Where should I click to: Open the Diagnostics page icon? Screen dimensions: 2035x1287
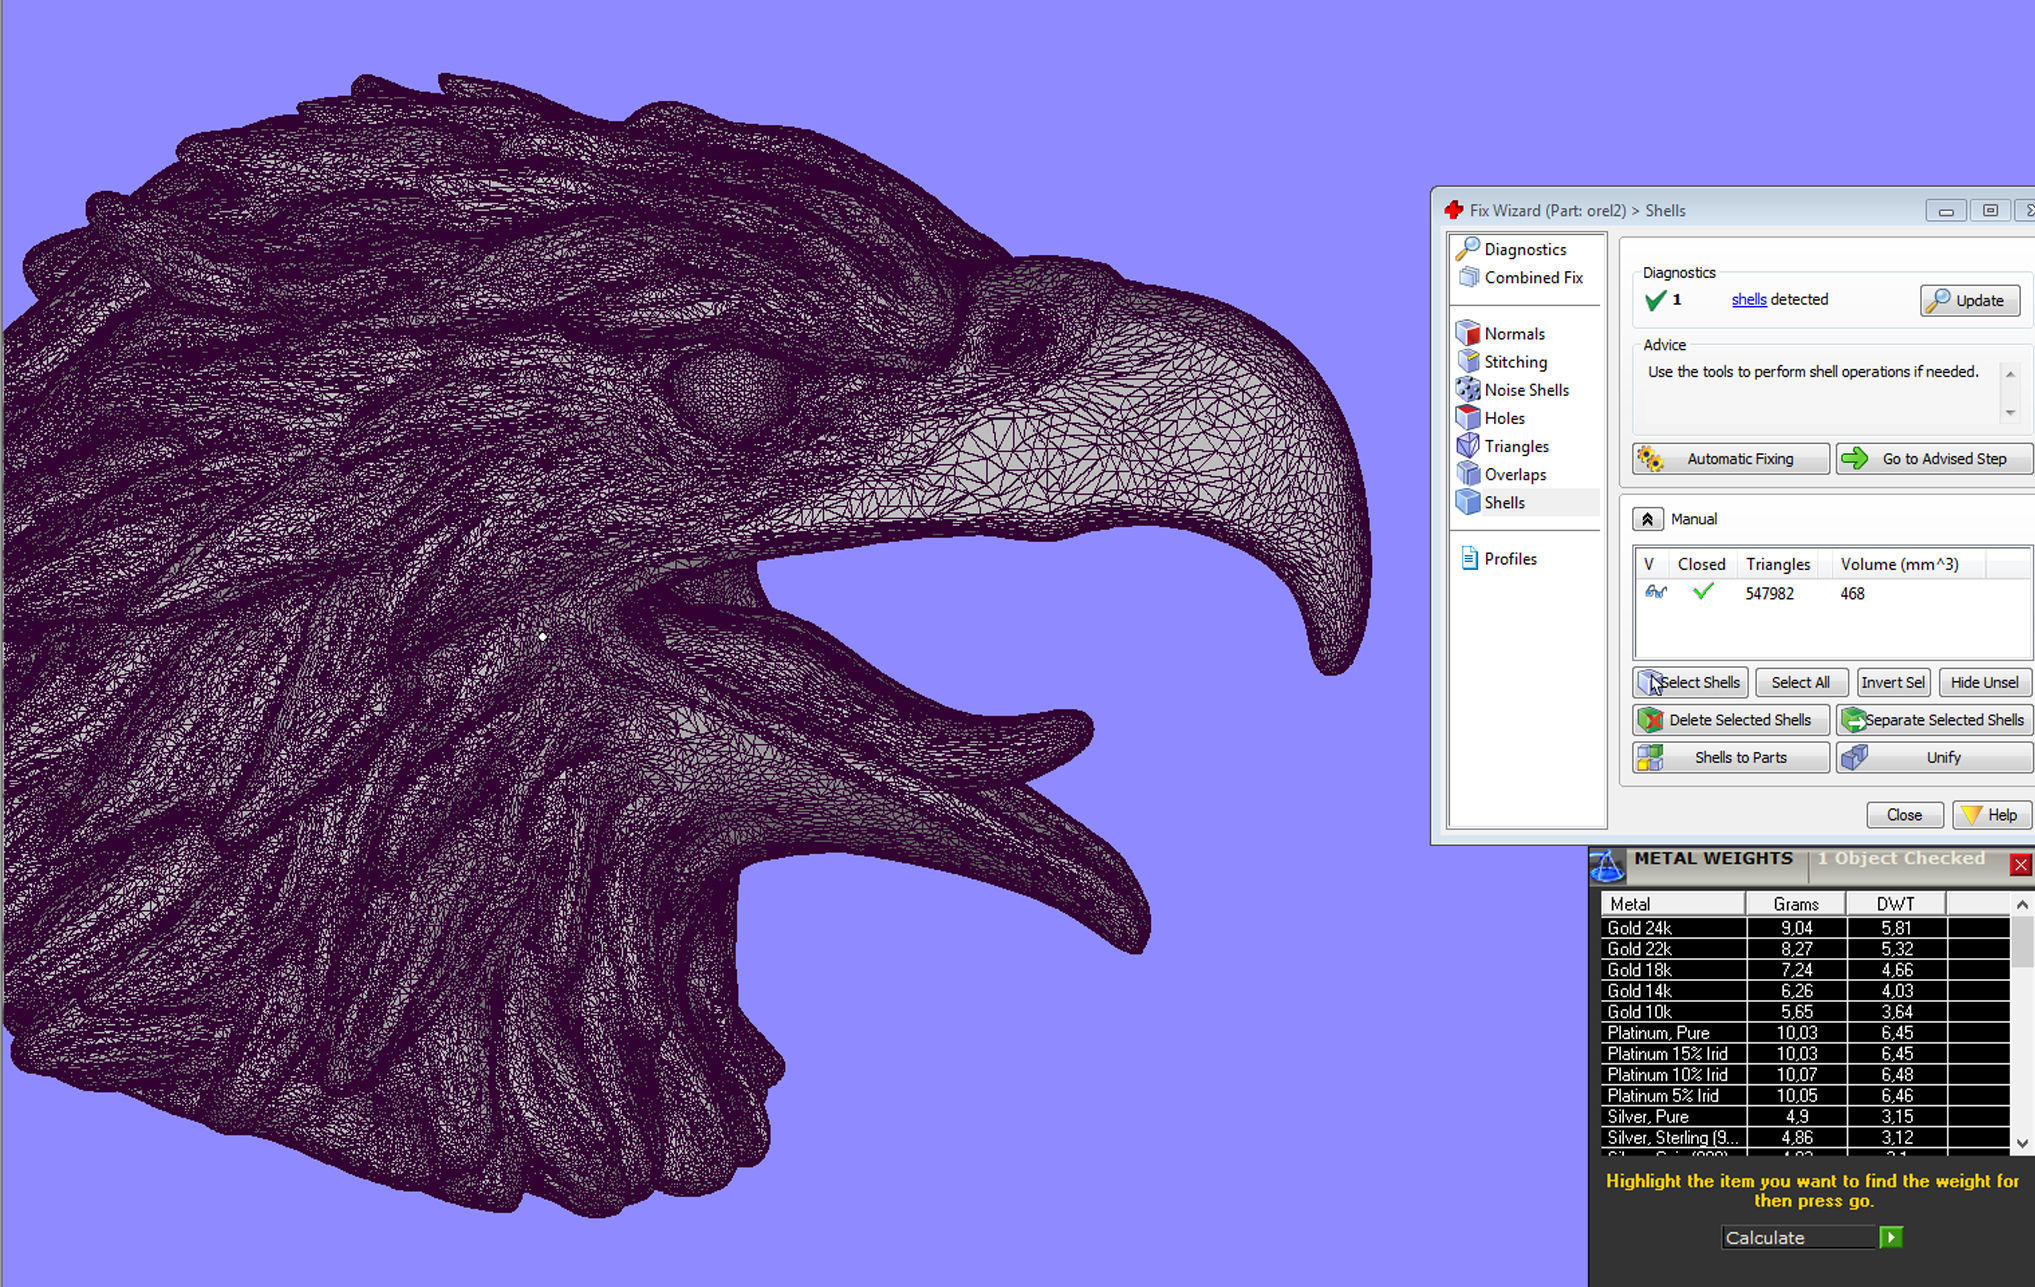[1467, 249]
